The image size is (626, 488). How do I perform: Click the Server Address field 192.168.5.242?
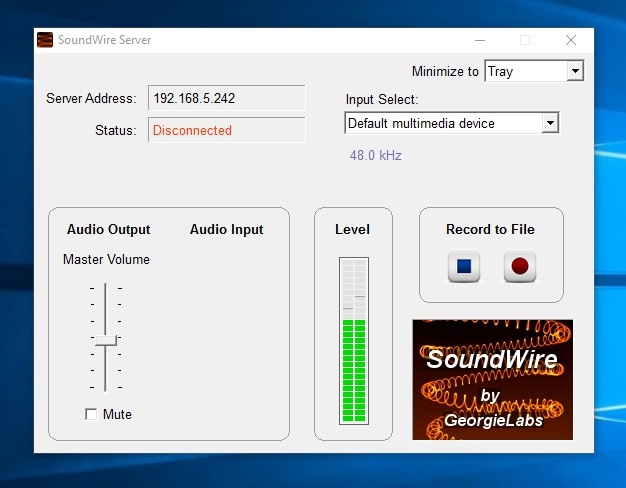(x=226, y=98)
